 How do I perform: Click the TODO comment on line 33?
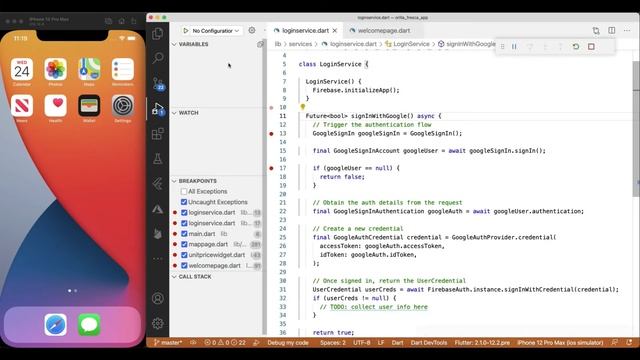tap(378, 307)
